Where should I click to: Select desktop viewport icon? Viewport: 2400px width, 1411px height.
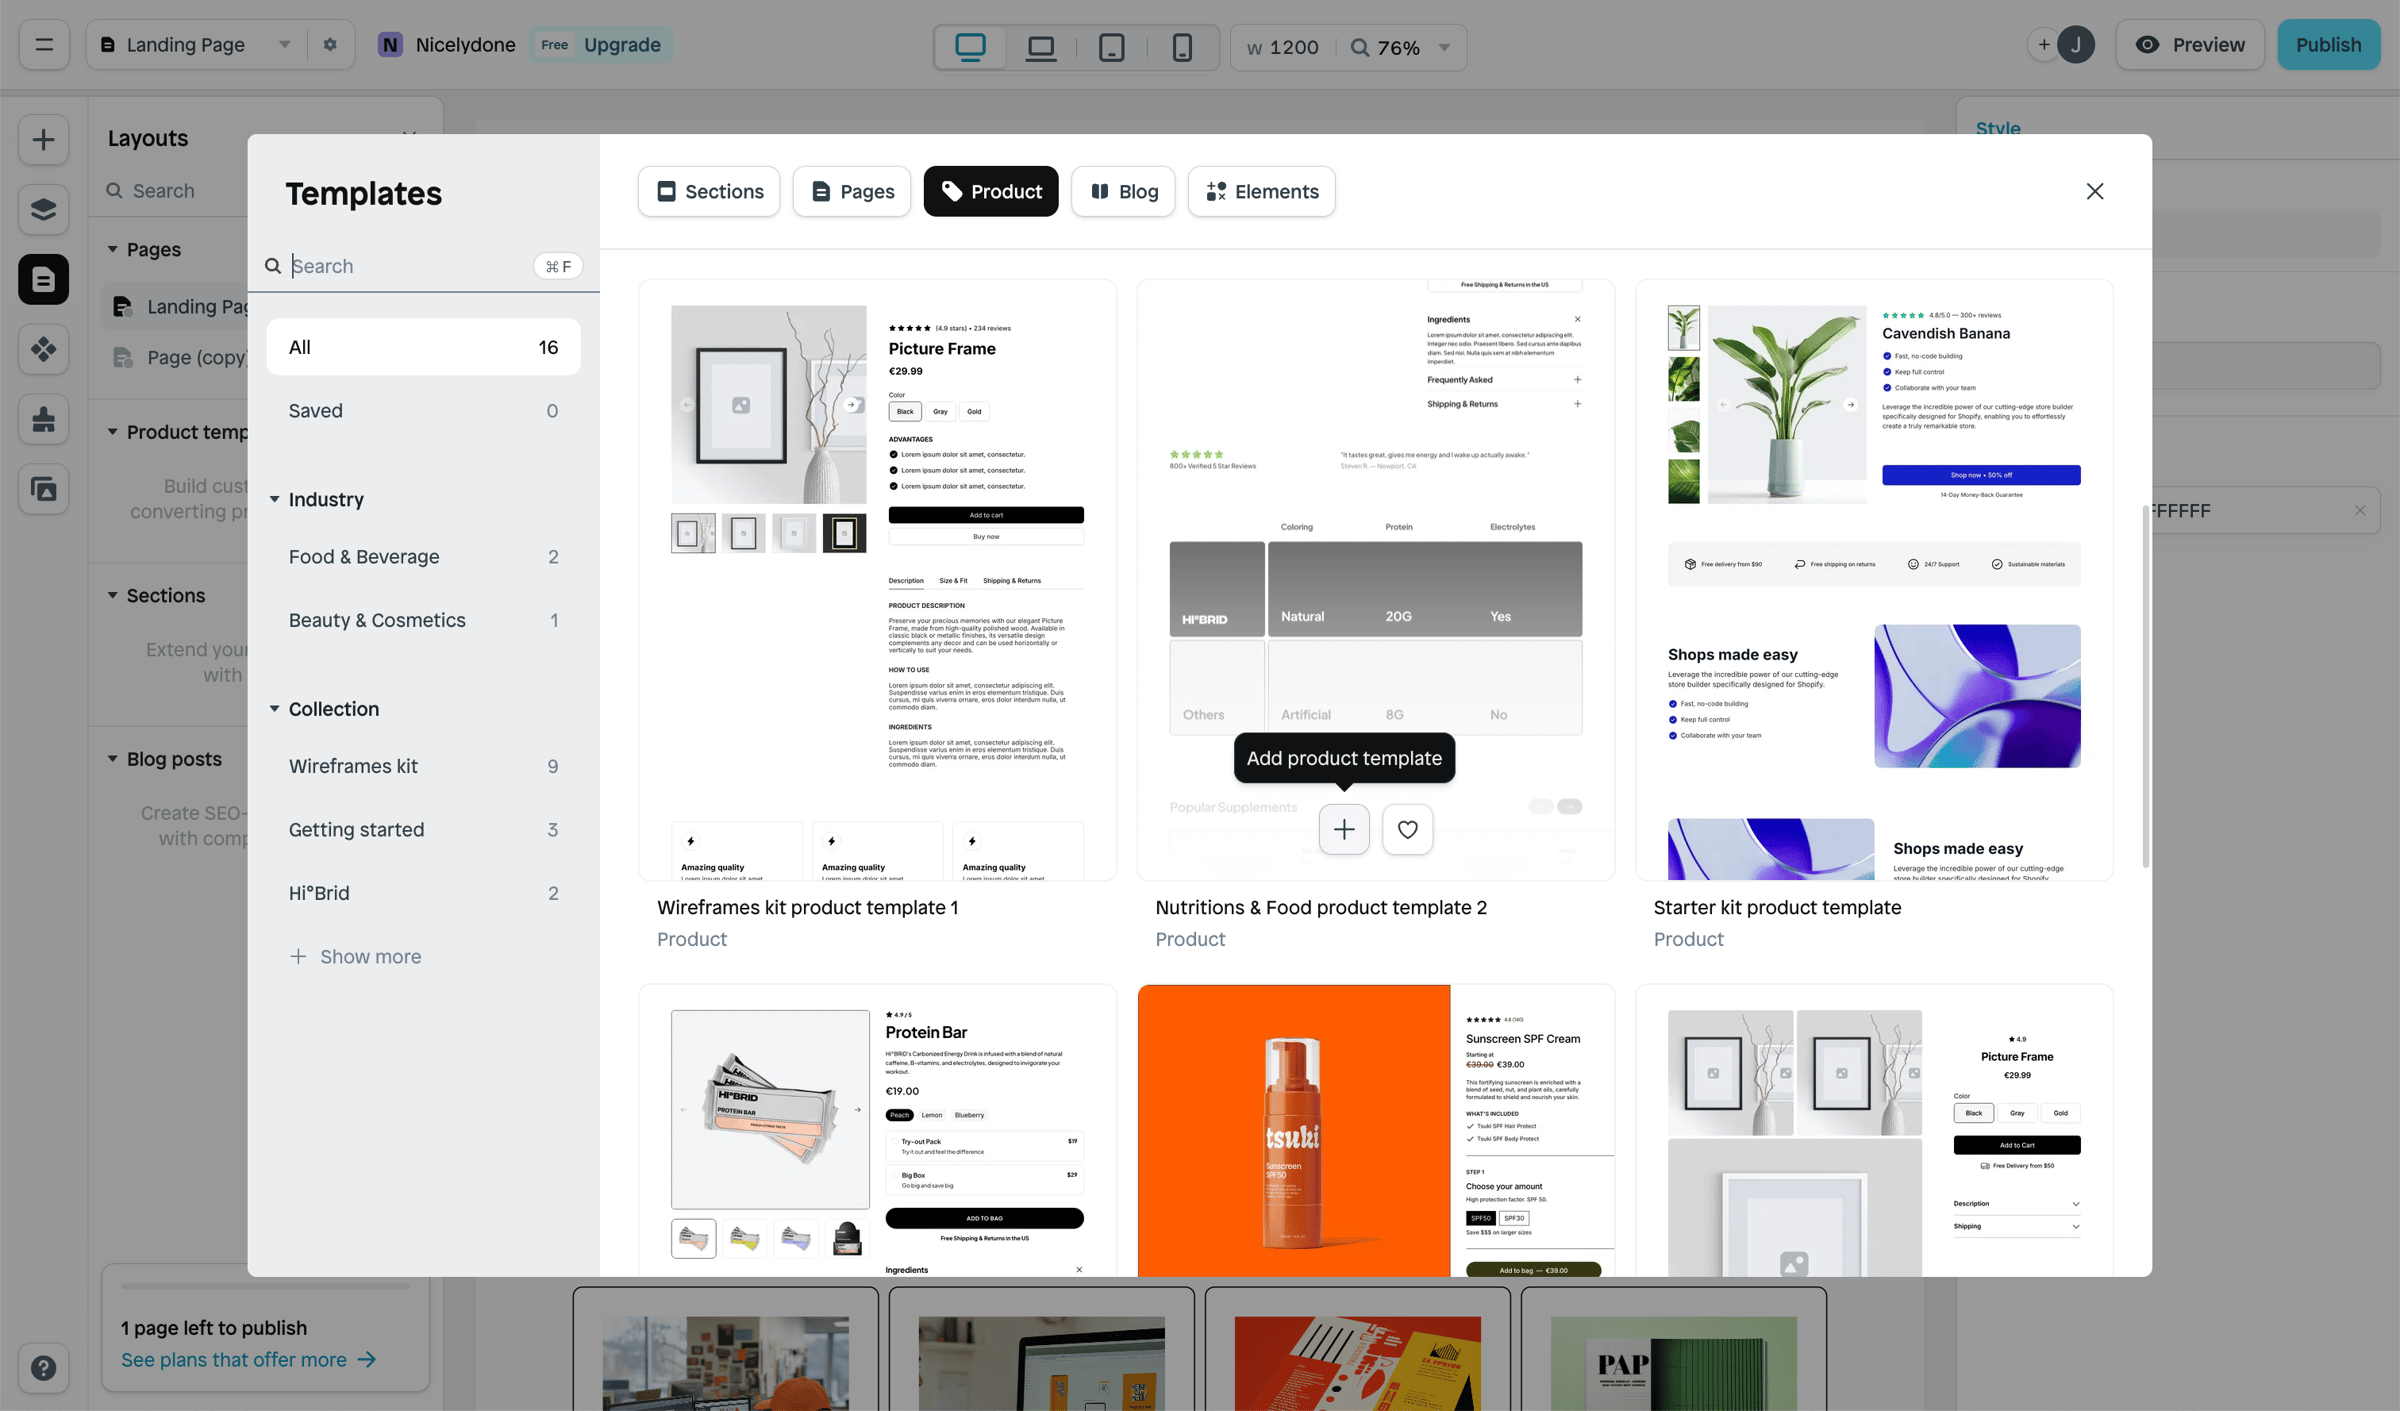point(970,47)
